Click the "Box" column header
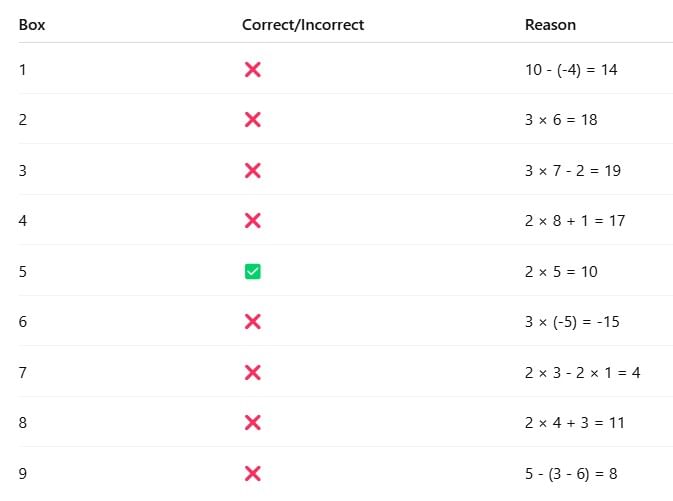This screenshot has width=673, height=501. click(x=32, y=25)
